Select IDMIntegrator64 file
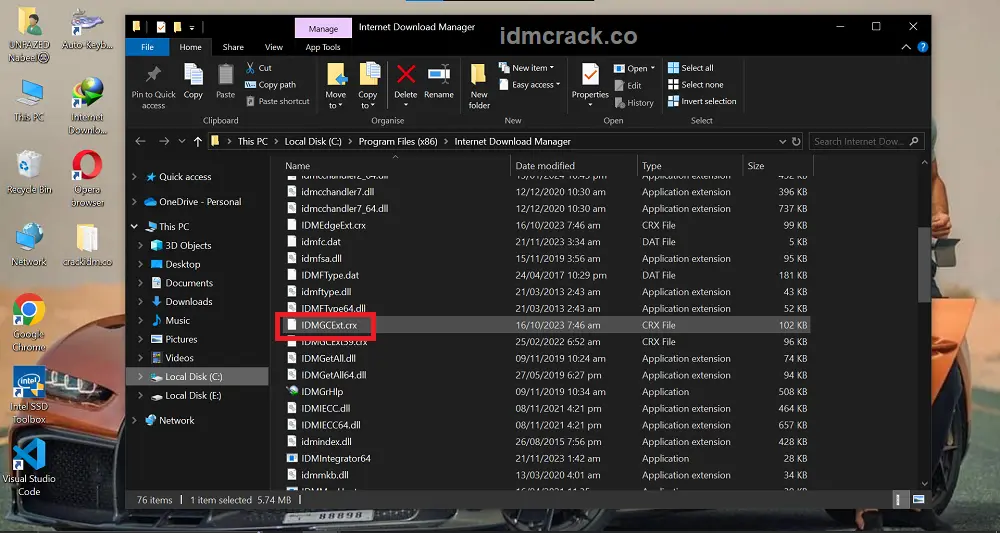The height and width of the screenshot is (533, 1000). click(335, 458)
